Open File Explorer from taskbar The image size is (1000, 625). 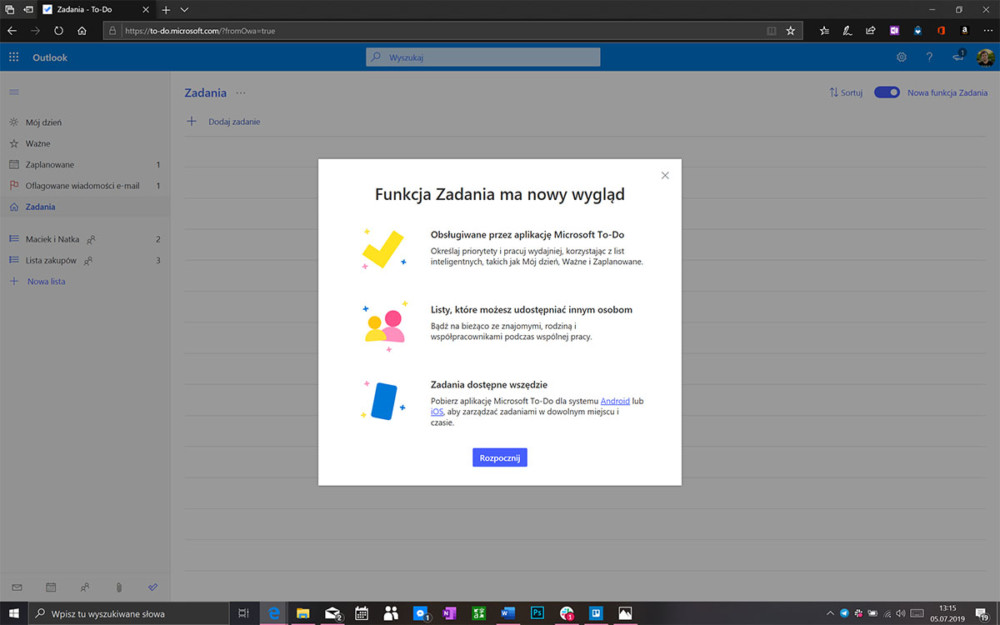[x=303, y=614]
